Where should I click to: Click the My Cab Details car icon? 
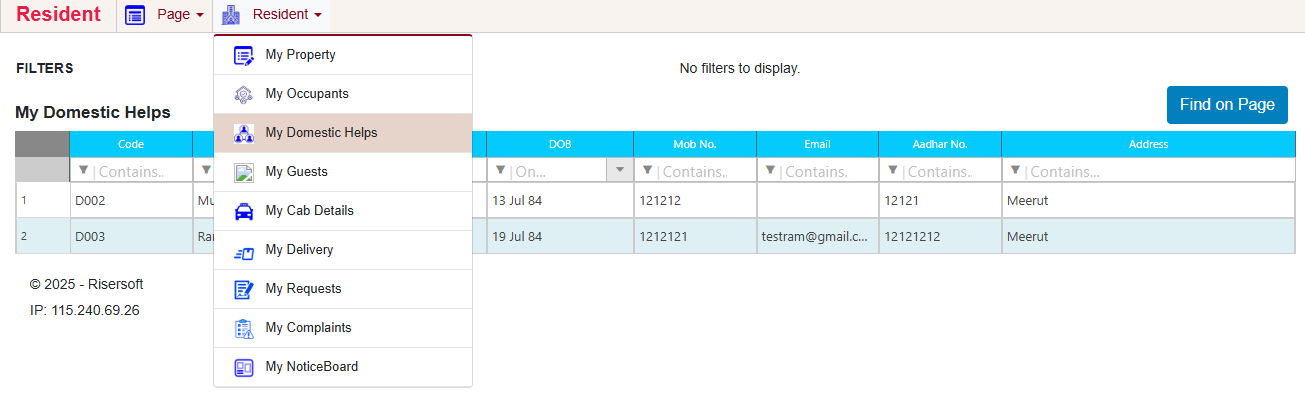(243, 212)
